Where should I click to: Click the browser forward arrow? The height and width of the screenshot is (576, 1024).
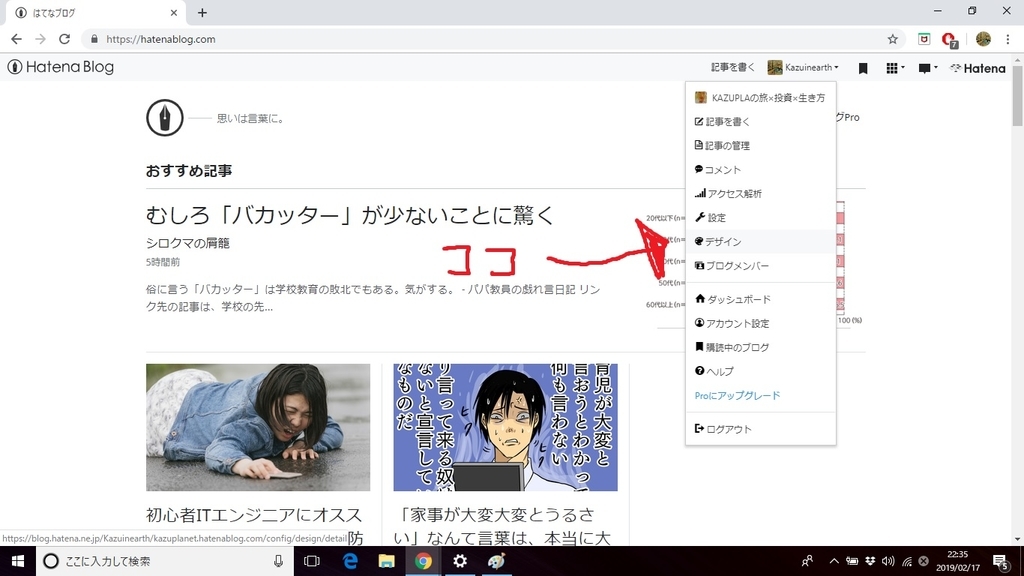click(x=40, y=39)
